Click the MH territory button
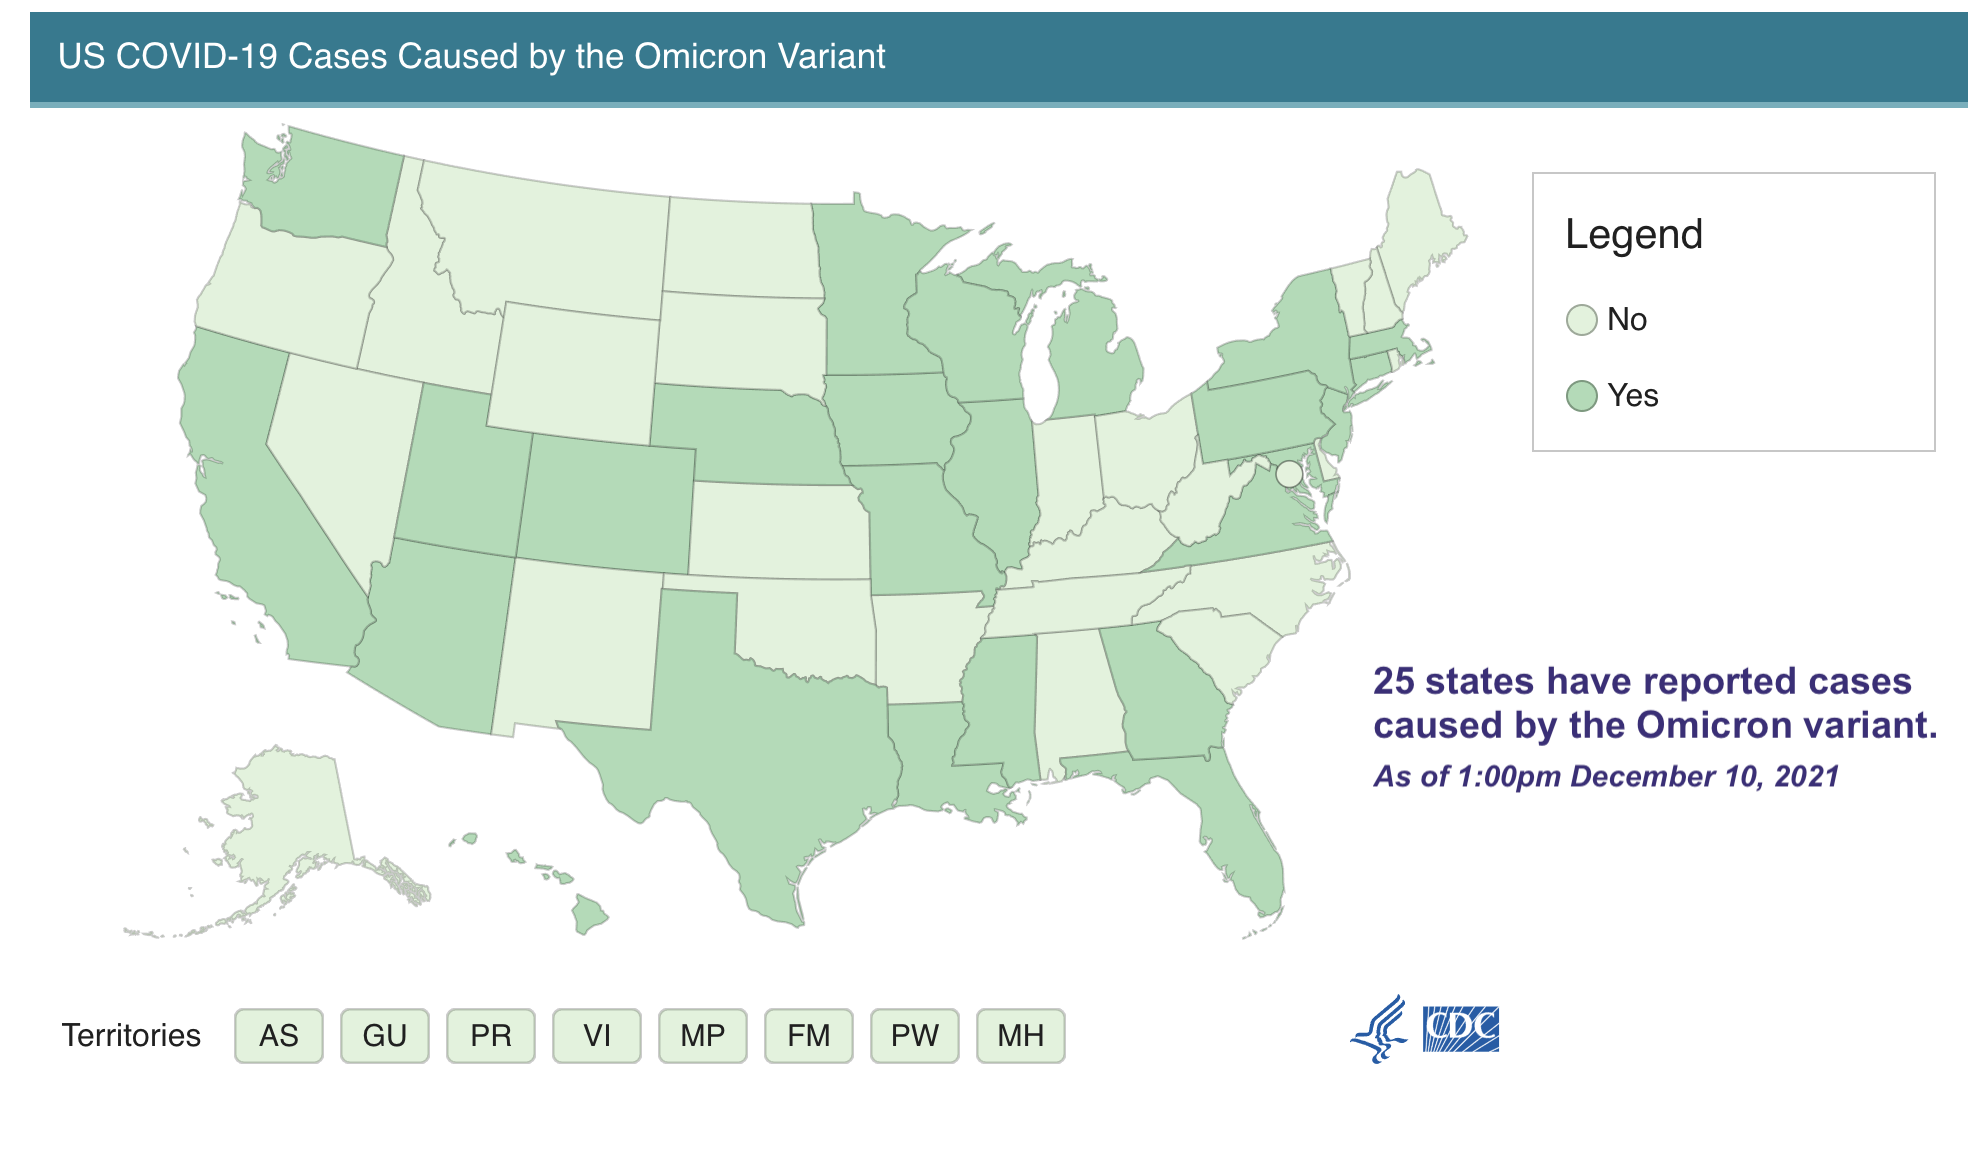 tap(1021, 1035)
